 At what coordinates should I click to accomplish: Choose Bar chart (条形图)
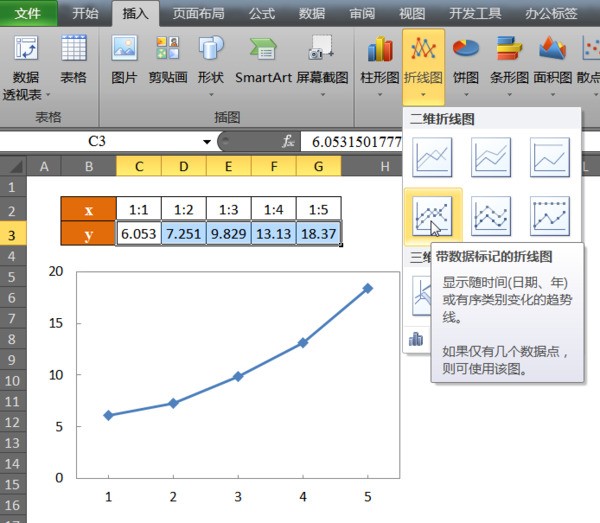509,65
